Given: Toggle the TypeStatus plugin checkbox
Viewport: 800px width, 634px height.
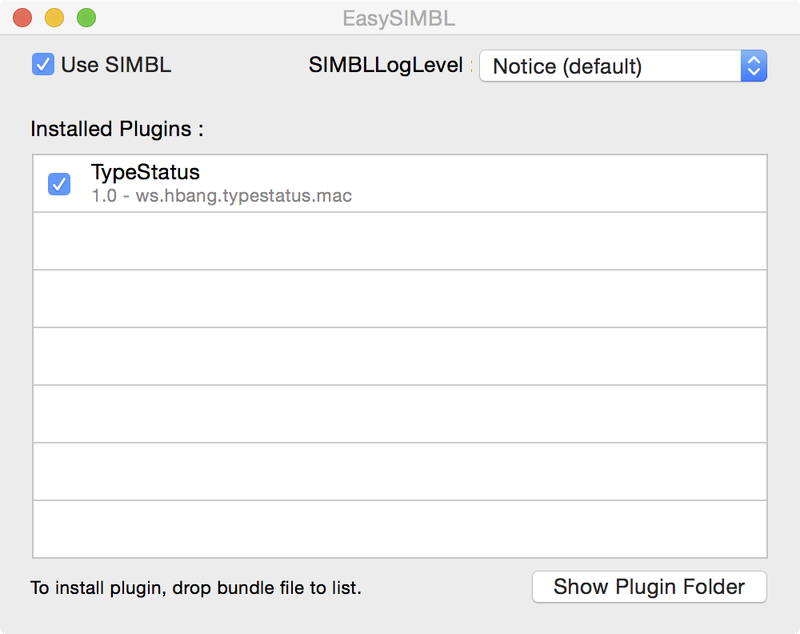Looking at the screenshot, I should pos(59,184).
